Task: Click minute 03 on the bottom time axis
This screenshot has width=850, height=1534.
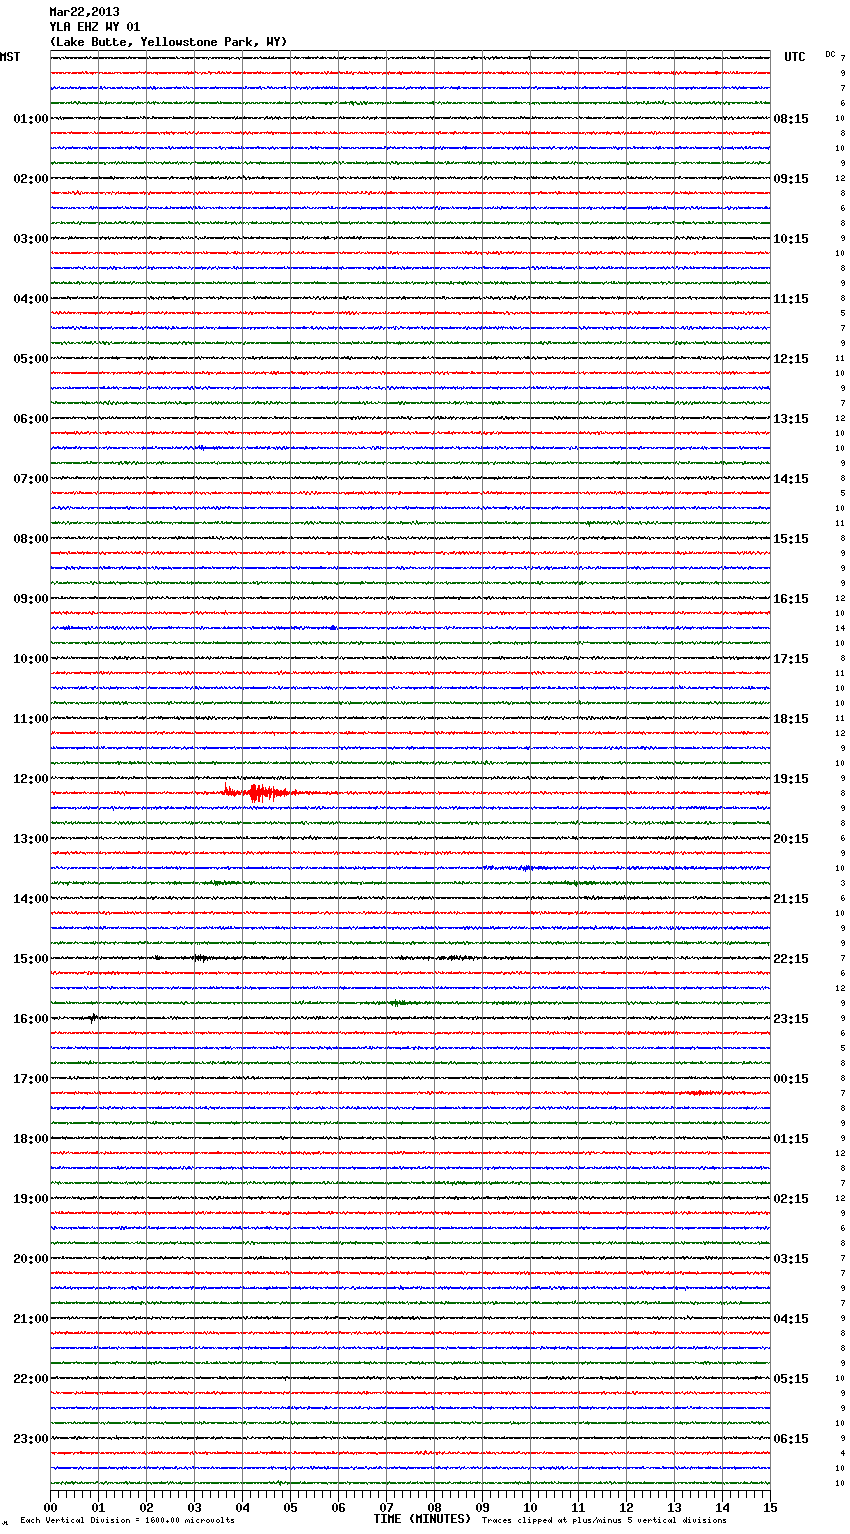Action: click(x=194, y=1507)
